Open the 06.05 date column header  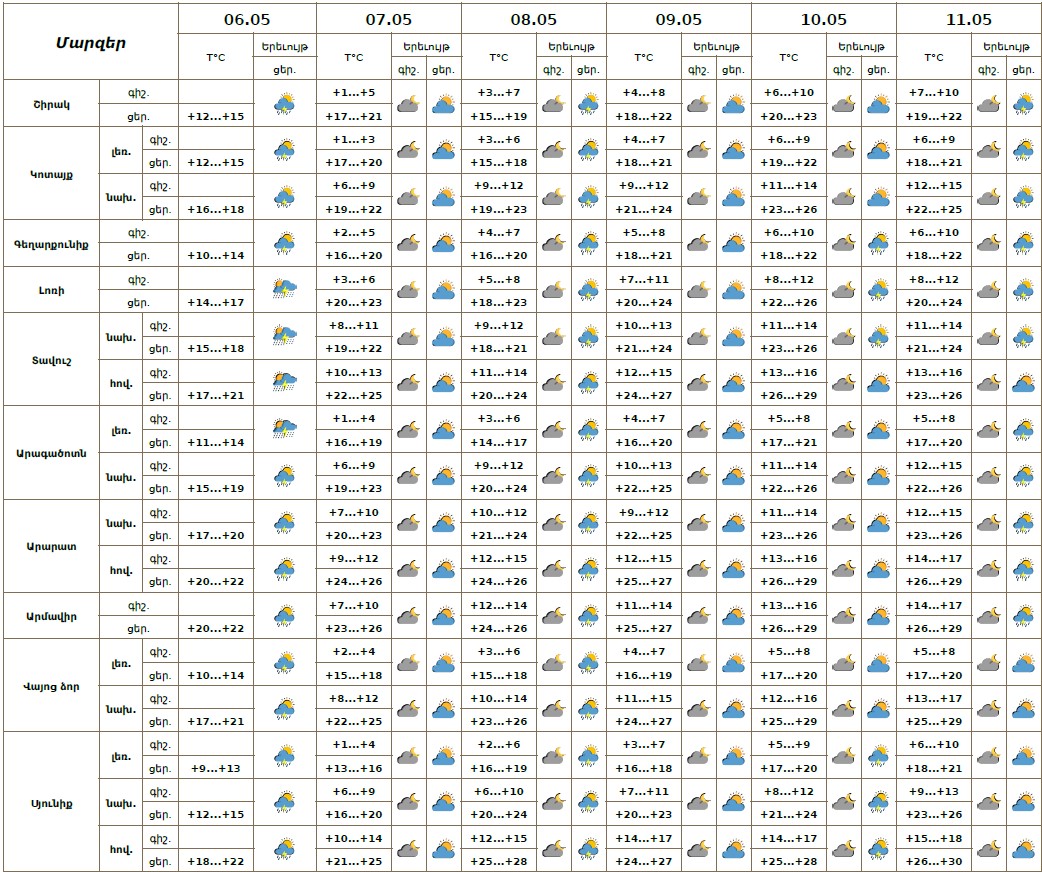[247, 19]
